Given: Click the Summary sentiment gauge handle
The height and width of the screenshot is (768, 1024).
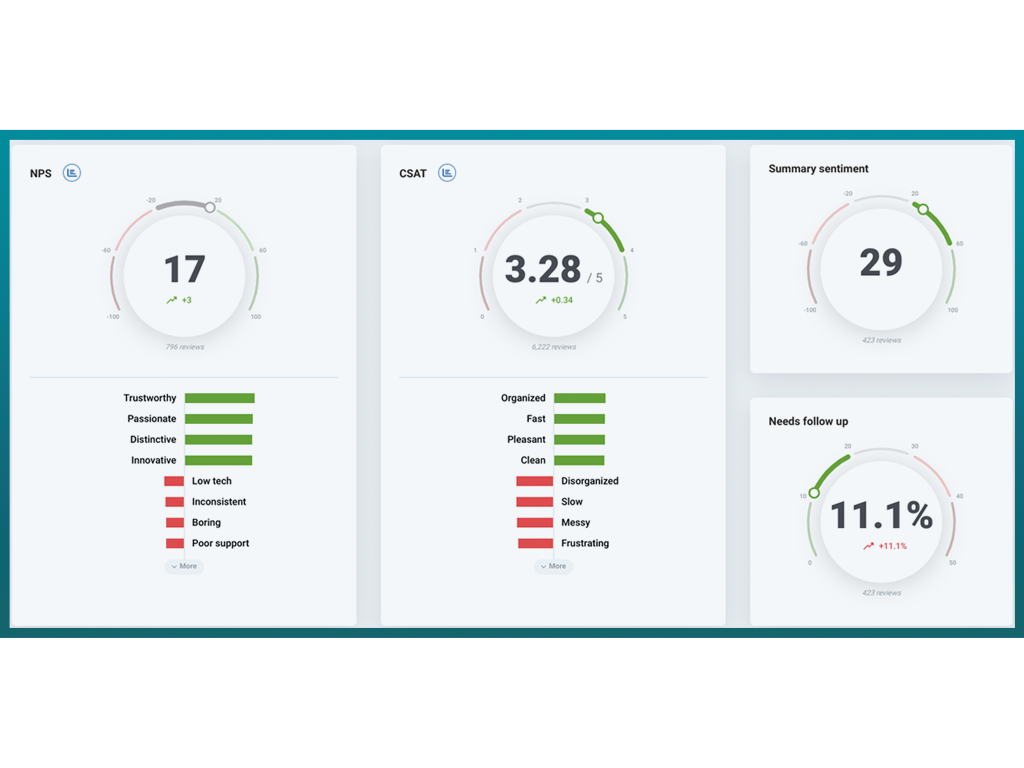Looking at the screenshot, I should tap(923, 210).
